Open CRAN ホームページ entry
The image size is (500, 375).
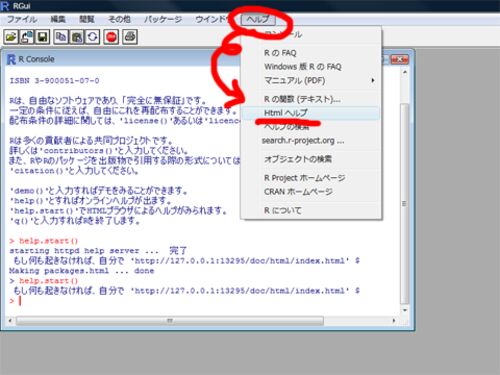311,192
